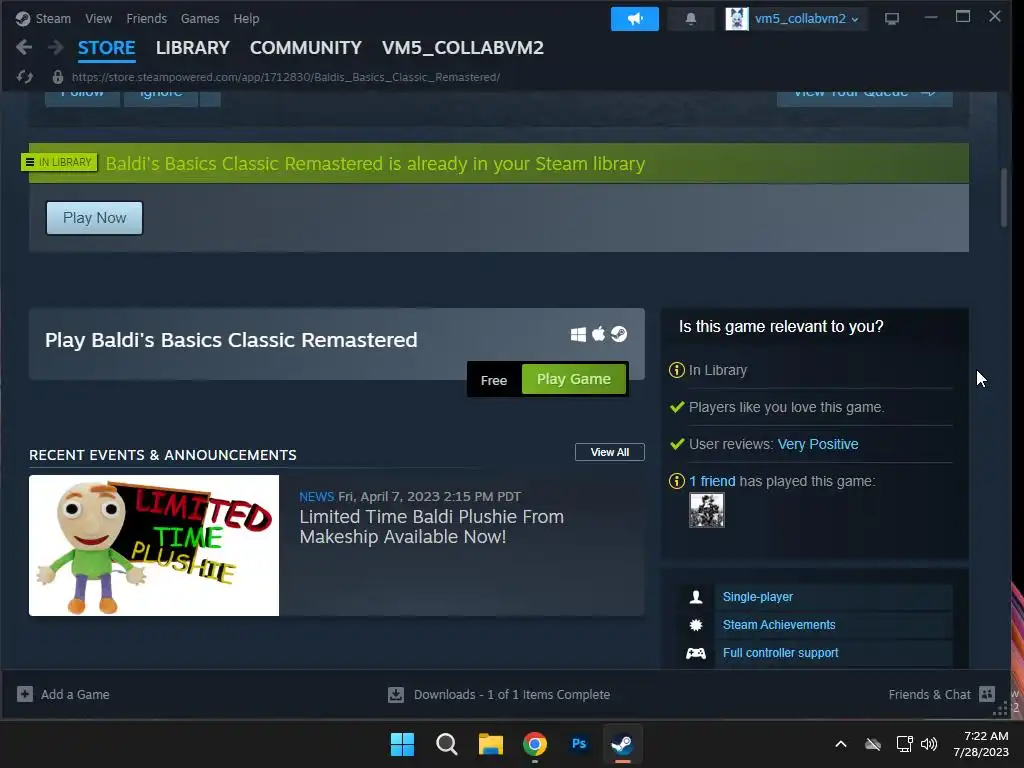Open the Single-player category link
1024x768 pixels.
[x=758, y=597]
